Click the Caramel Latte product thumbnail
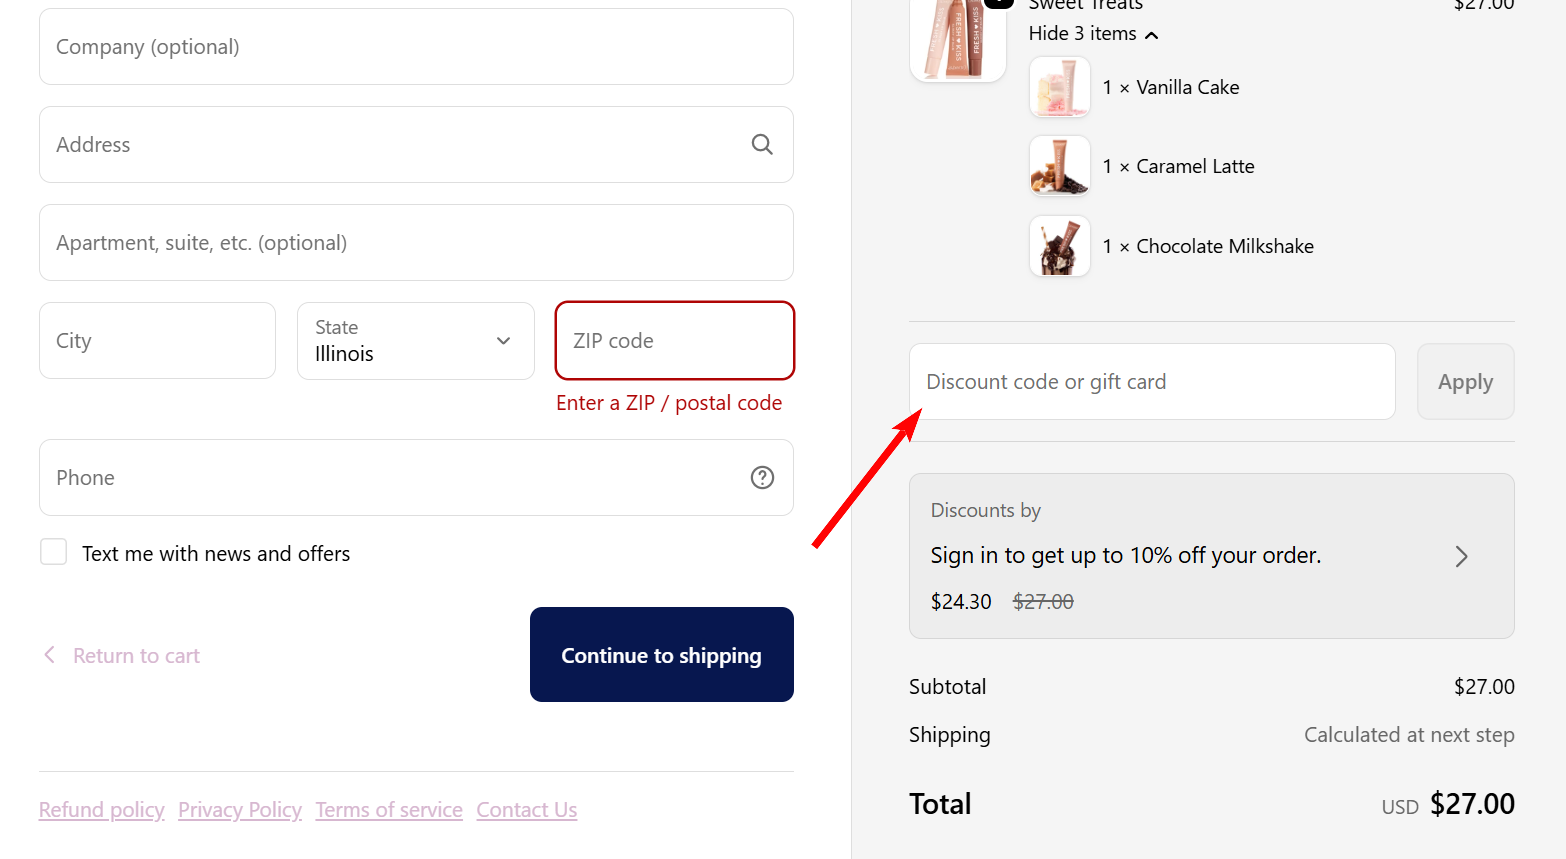1566x859 pixels. pos(1059,166)
